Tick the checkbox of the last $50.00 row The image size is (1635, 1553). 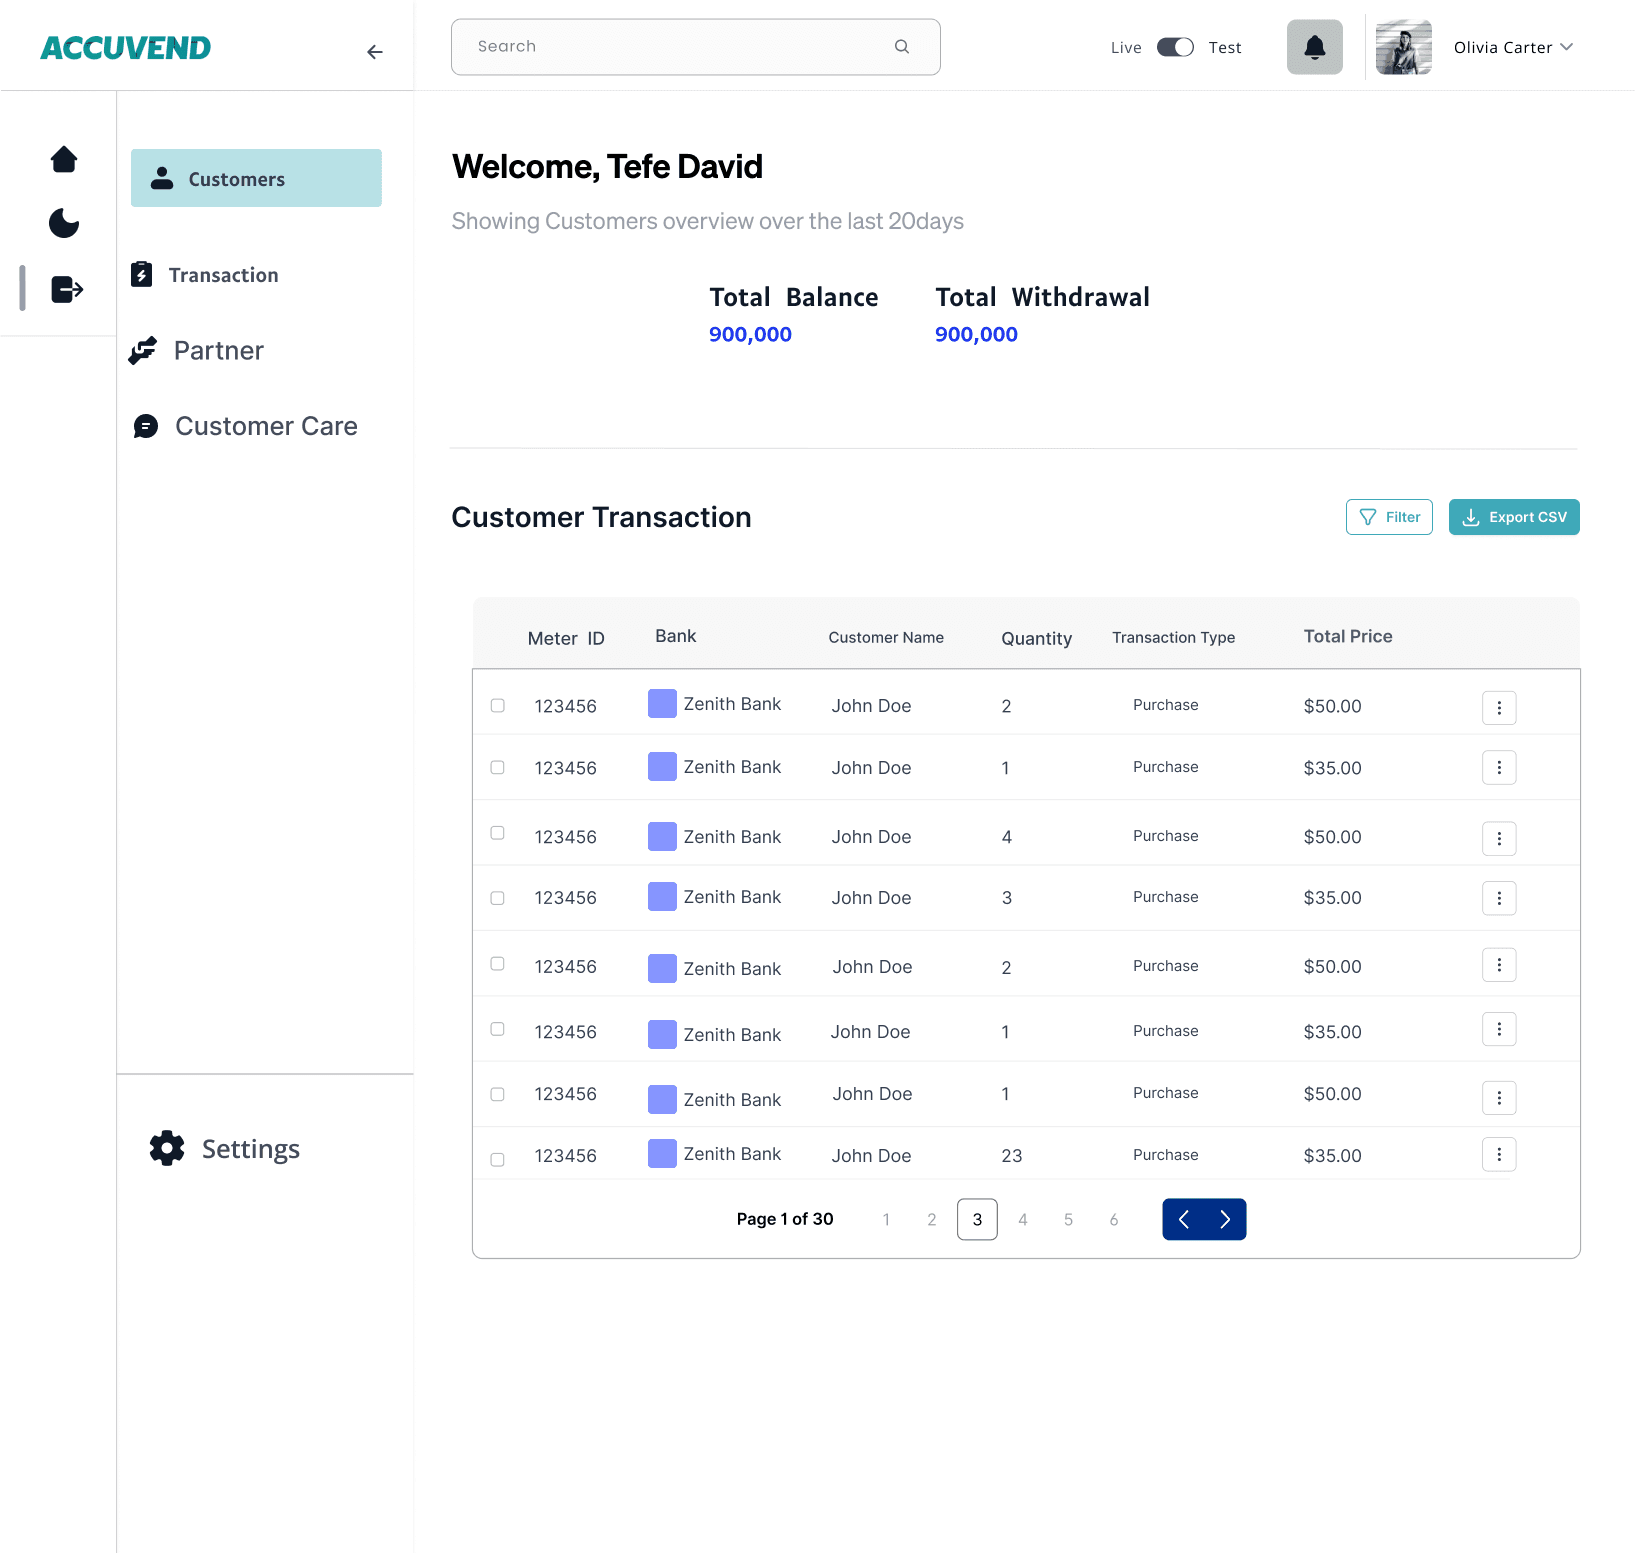pyautogui.click(x=497, y=1094)
